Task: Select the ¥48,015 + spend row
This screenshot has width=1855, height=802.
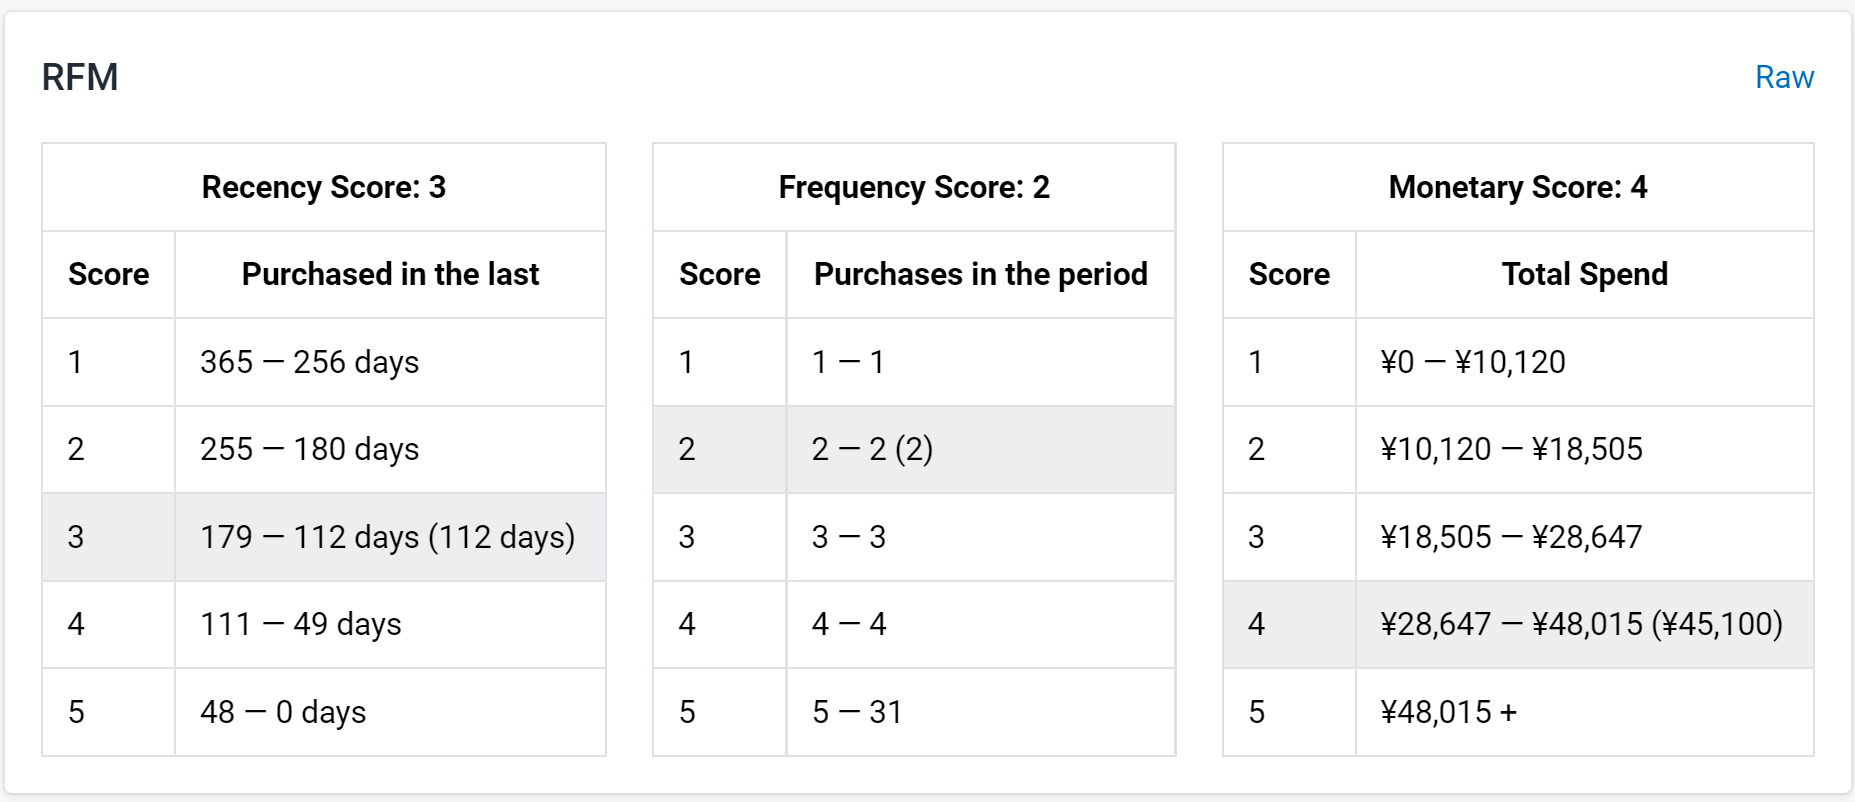Action: point(1518,712)
